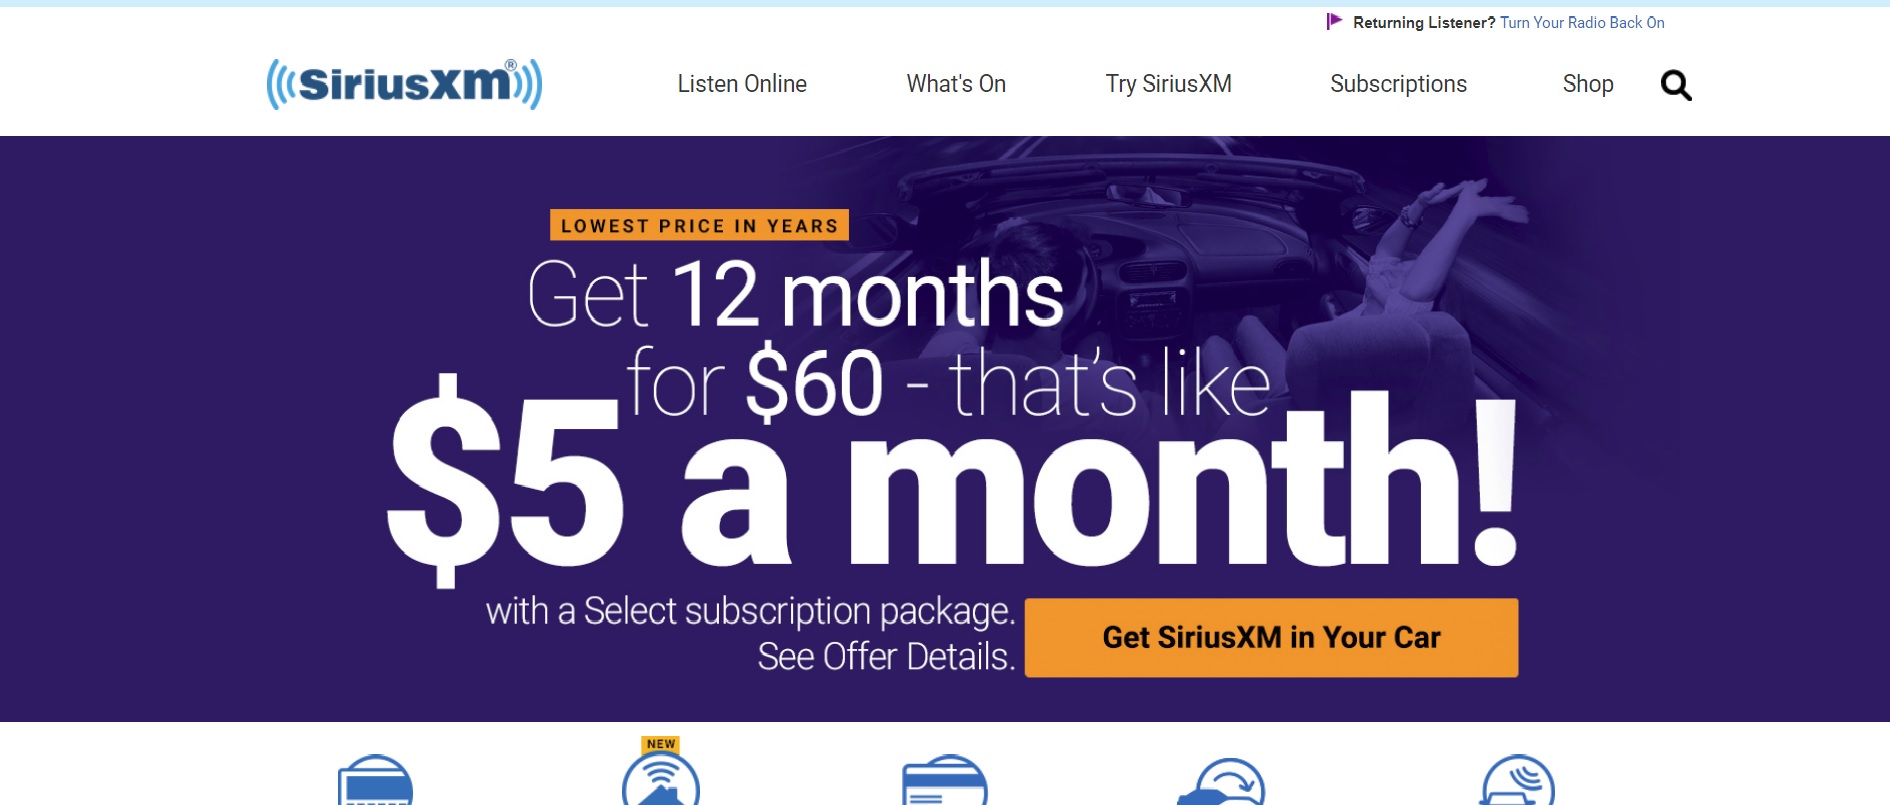Click the Lowest Price in Years banner label
The width and height of the screenshot is (1890, 805).
(699, 225)
